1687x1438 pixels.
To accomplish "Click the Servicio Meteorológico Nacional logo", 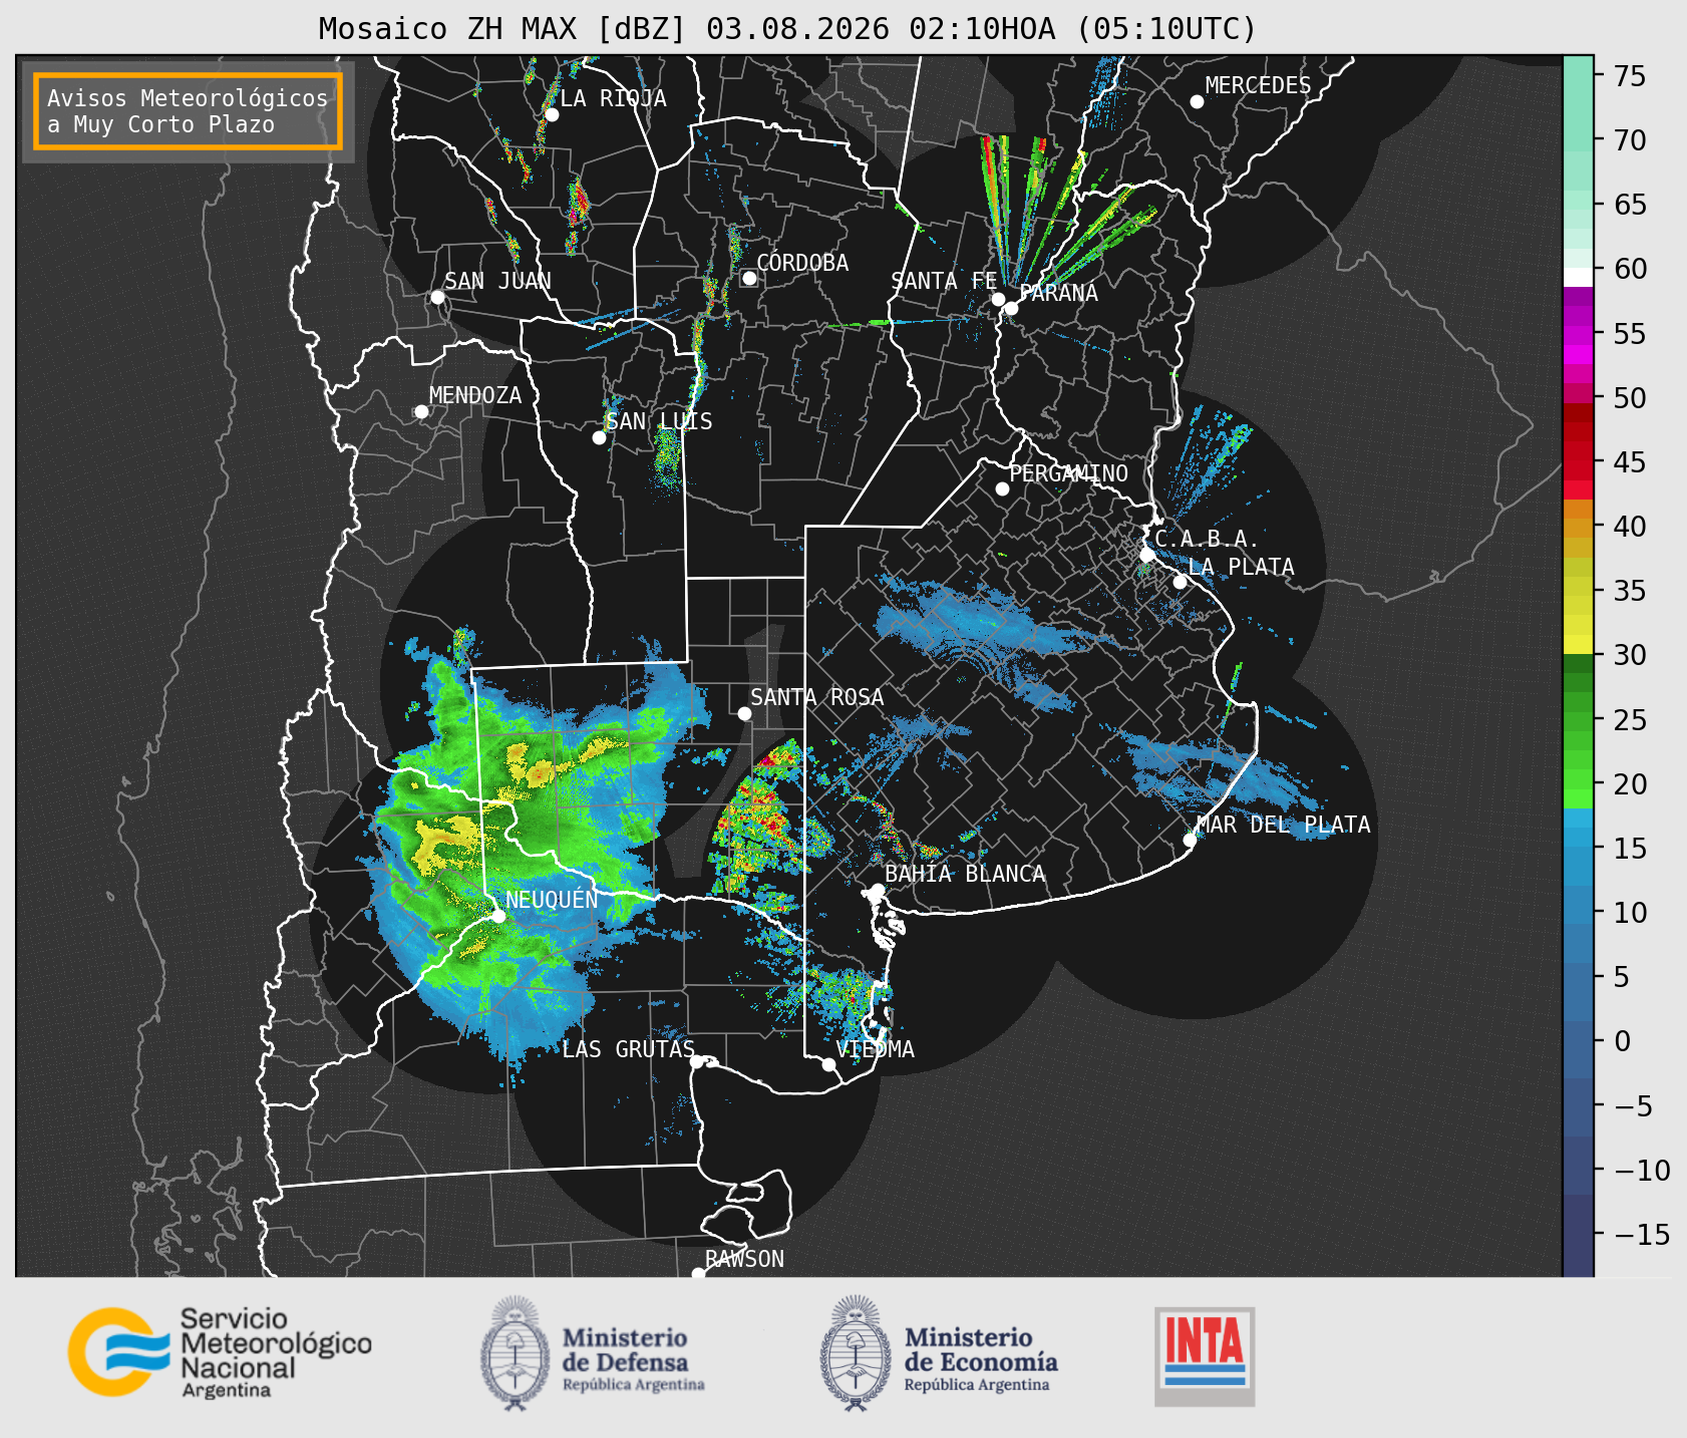I will [x=220, y=1352].
